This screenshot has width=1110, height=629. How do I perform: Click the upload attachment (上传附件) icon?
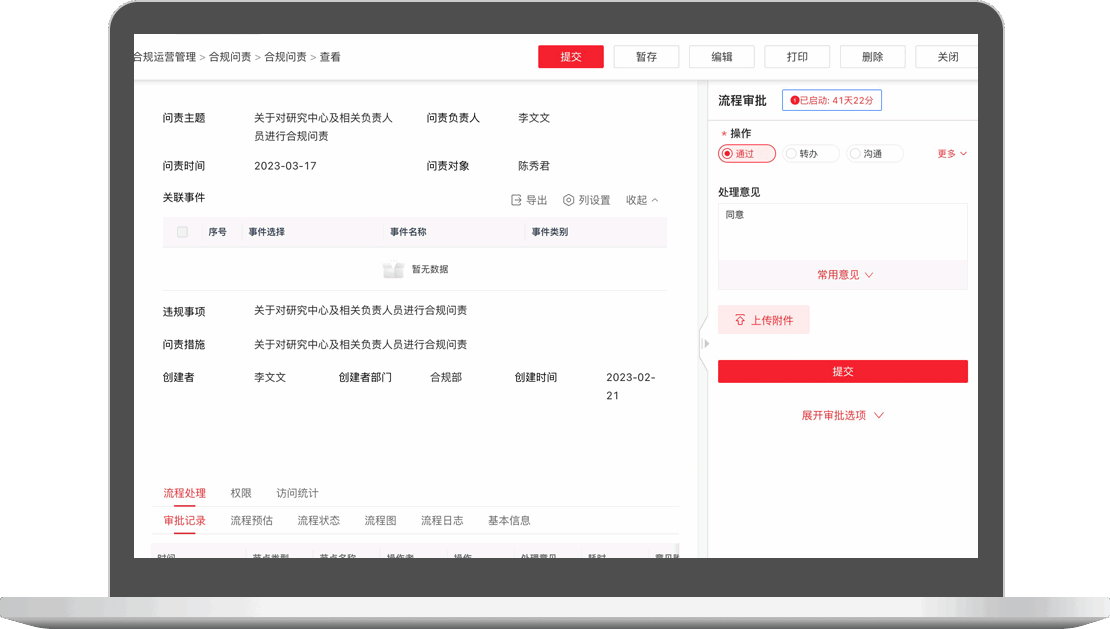740,320
